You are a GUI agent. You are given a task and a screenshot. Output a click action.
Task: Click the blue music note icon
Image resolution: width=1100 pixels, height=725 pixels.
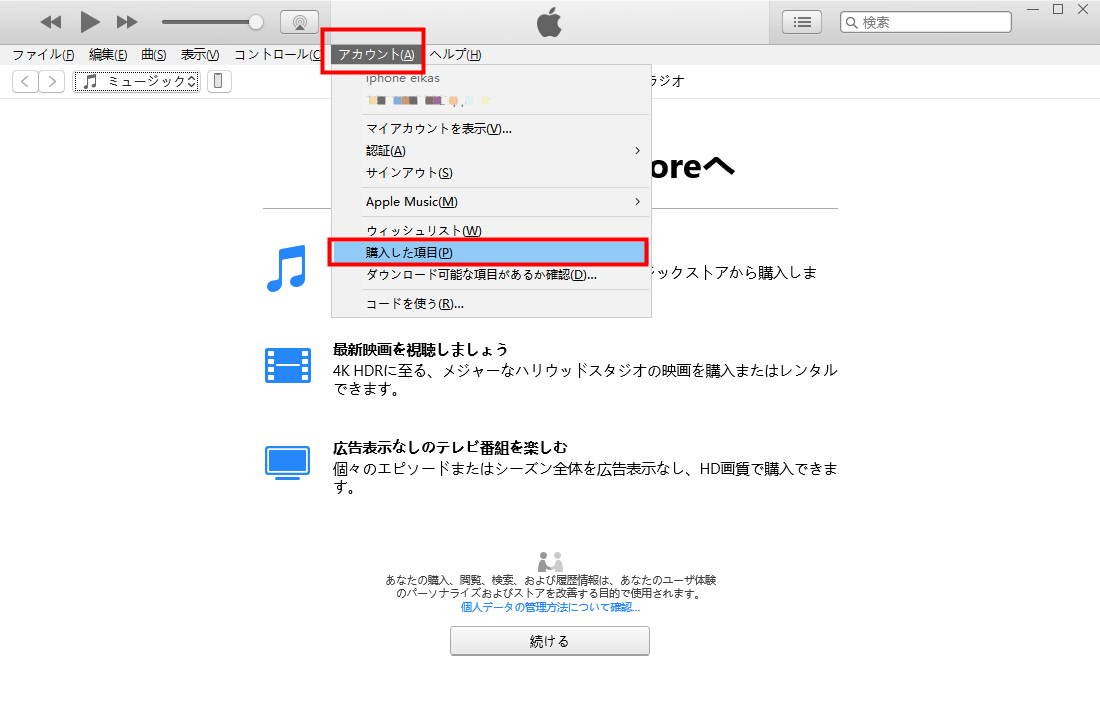[287, 268]
